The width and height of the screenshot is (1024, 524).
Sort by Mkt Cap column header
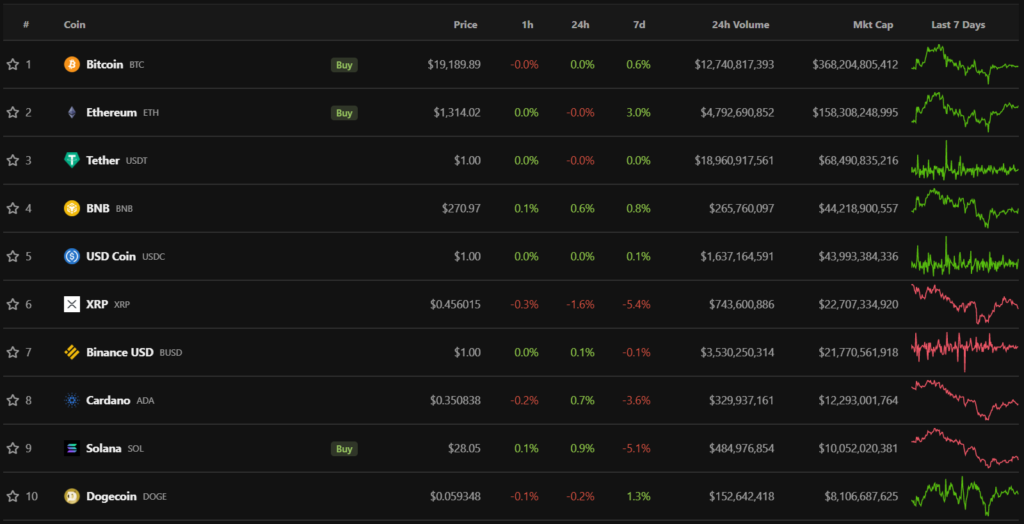[x=873, y=25]
